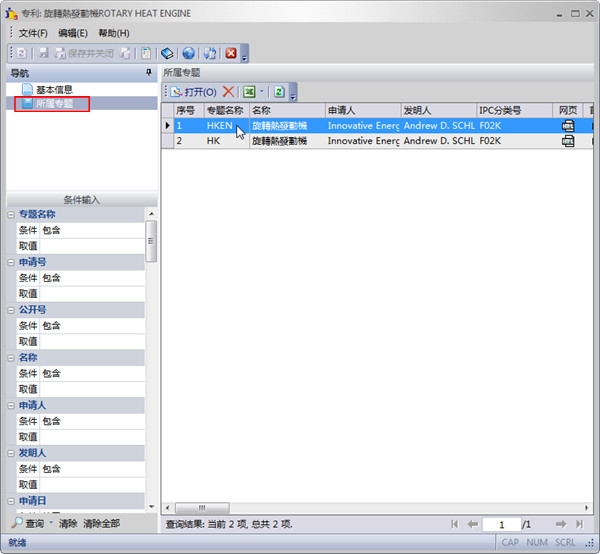Click the horizontal scrollbar thumb below table
Screen dimensions: 600x554
point(202,508)
